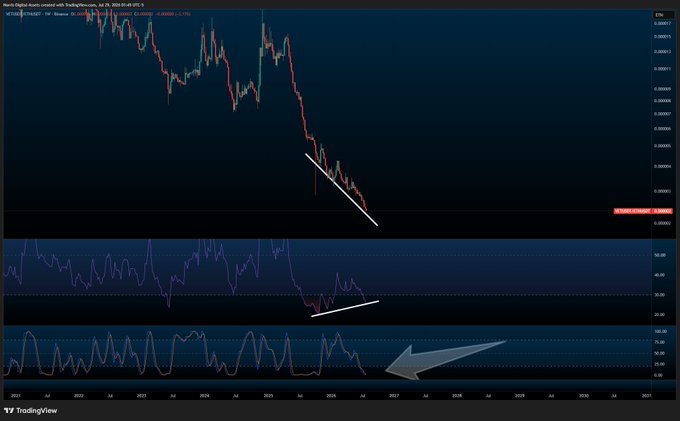Click the 0.000009 price scale label

(662, 89)
